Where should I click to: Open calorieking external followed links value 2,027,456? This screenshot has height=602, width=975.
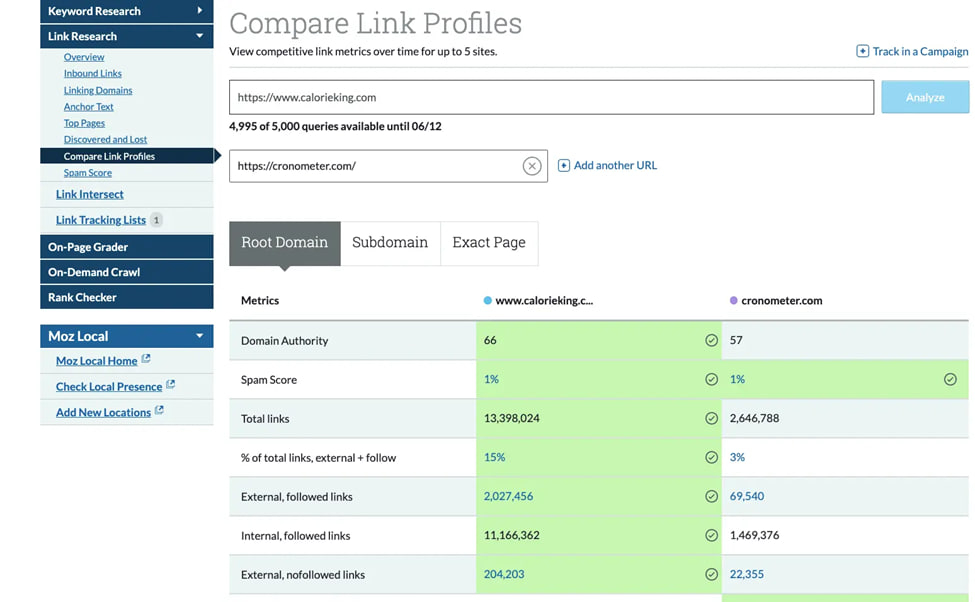[x=508, y=496]
